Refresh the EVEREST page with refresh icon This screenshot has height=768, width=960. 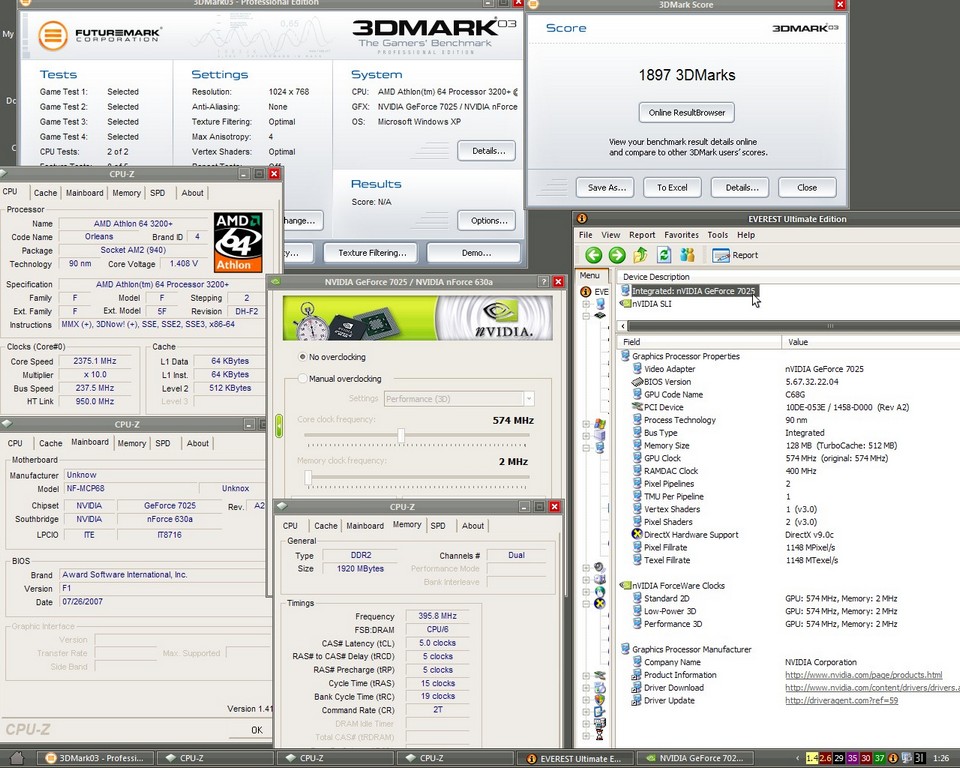point(664,255)
